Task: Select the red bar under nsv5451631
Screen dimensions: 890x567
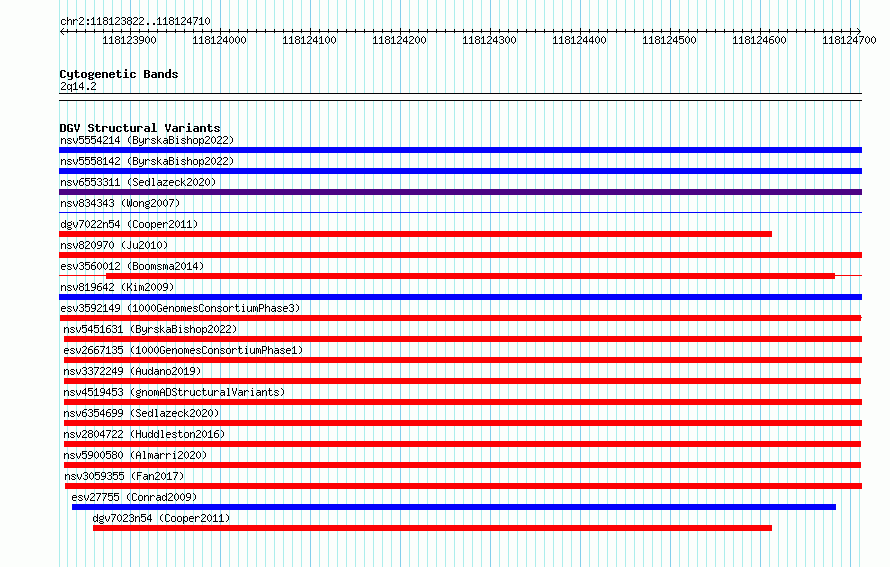Action: point(463,339)
